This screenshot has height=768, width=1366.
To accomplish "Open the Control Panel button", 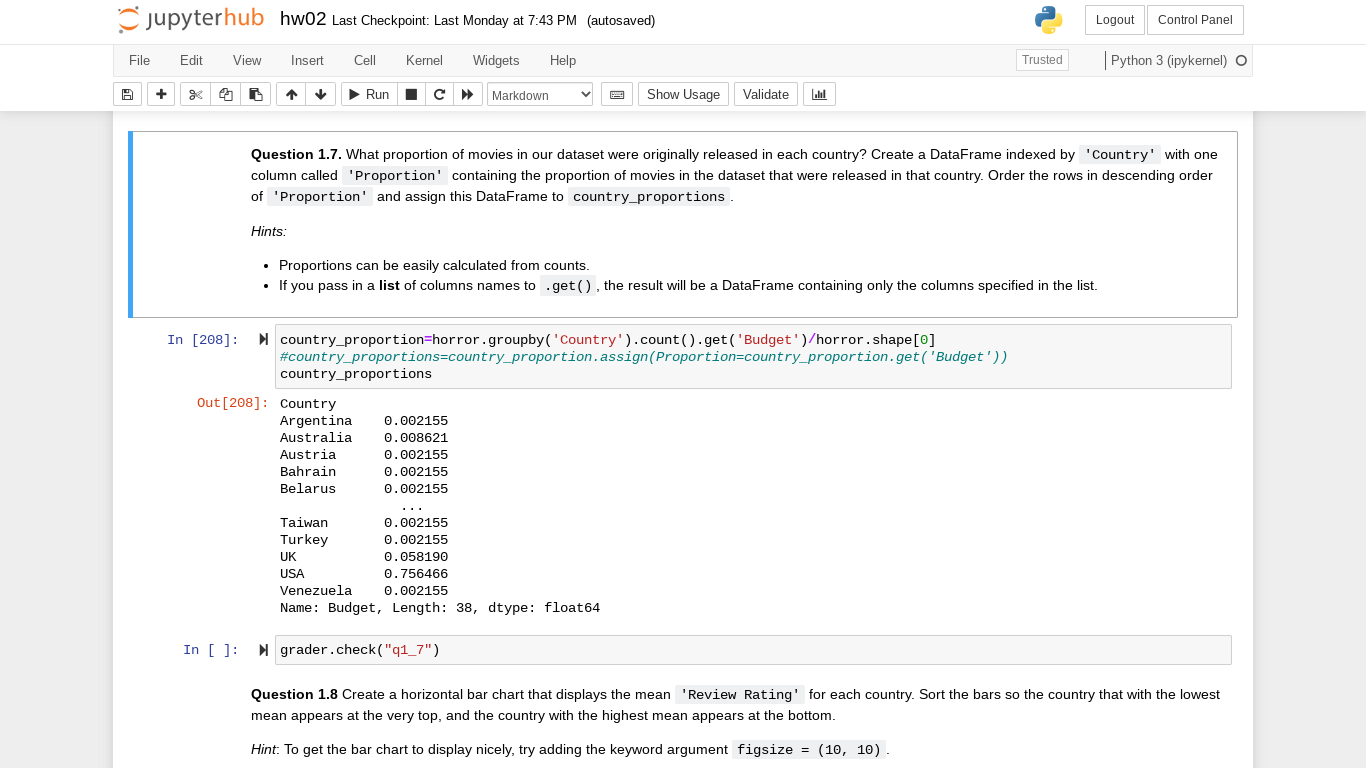I will [1195, 20].
